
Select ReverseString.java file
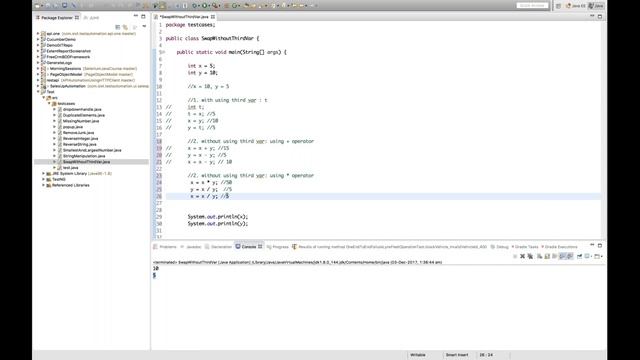pyautogui.click(x=79, y=144)
